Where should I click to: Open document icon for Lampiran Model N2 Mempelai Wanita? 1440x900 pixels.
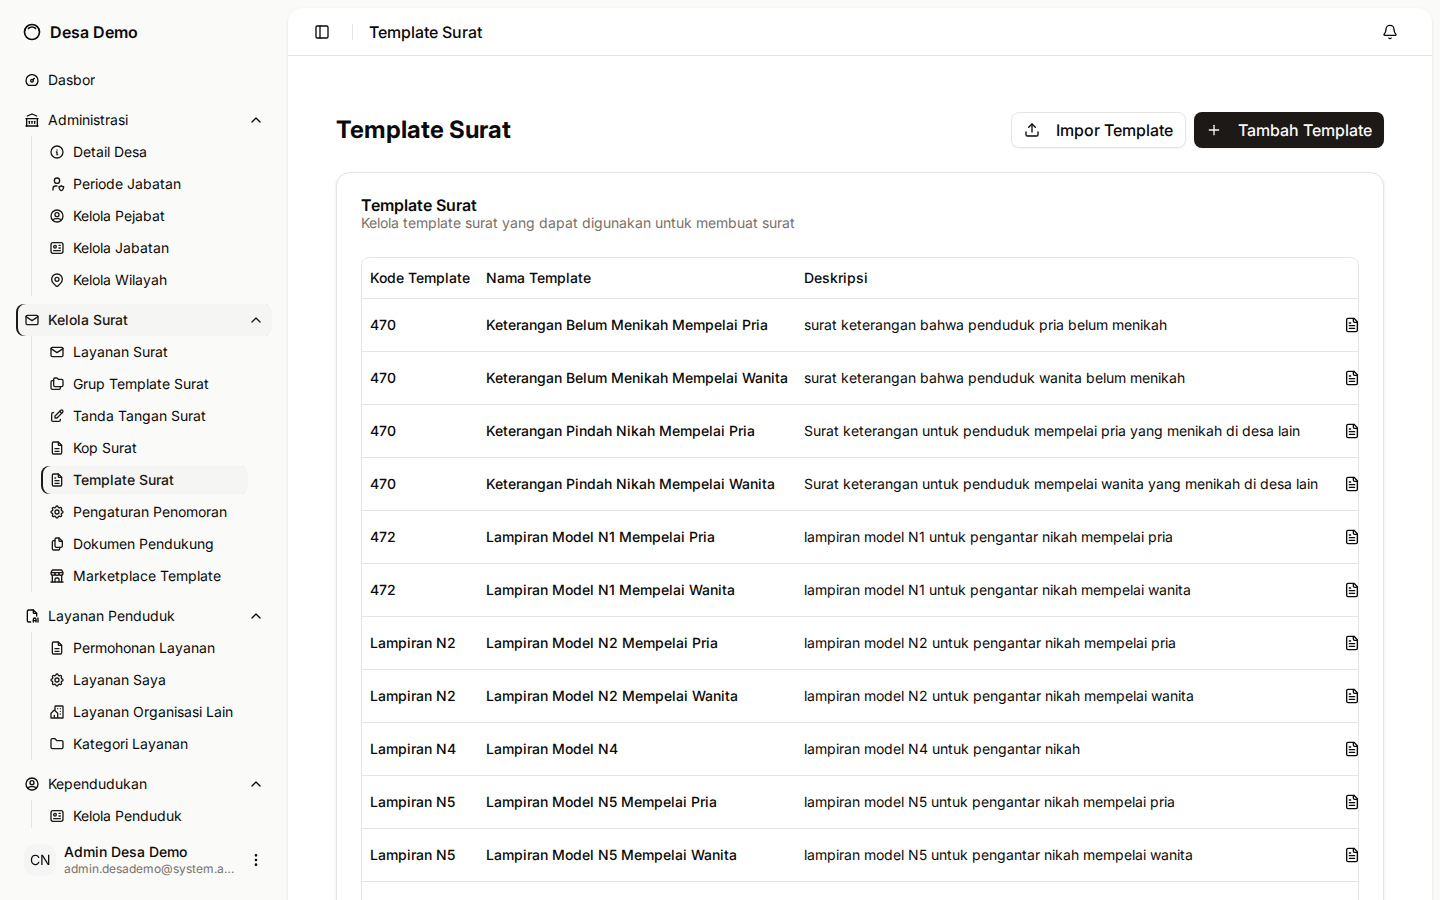(x=1352, y=696)
